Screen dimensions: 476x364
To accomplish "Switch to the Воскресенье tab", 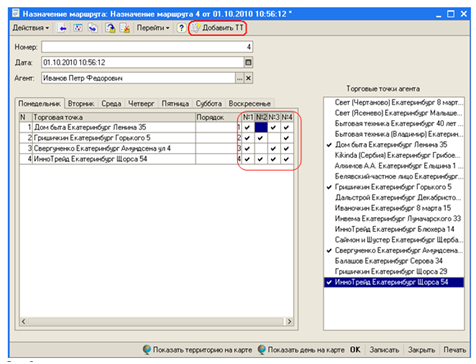I will [x=250, y=104].
